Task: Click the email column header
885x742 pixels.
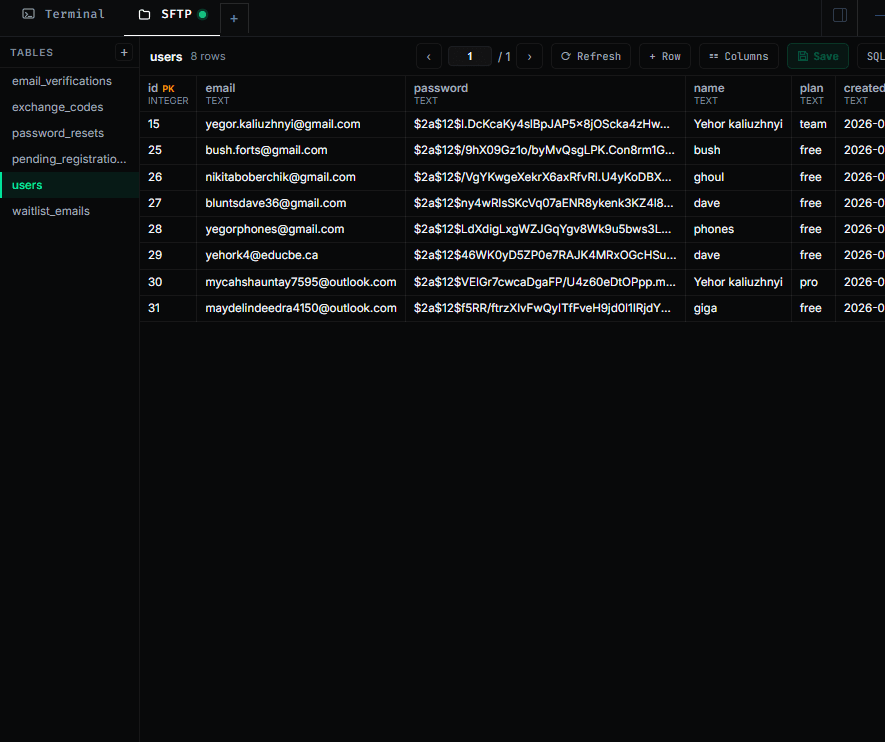Action: 301,94
